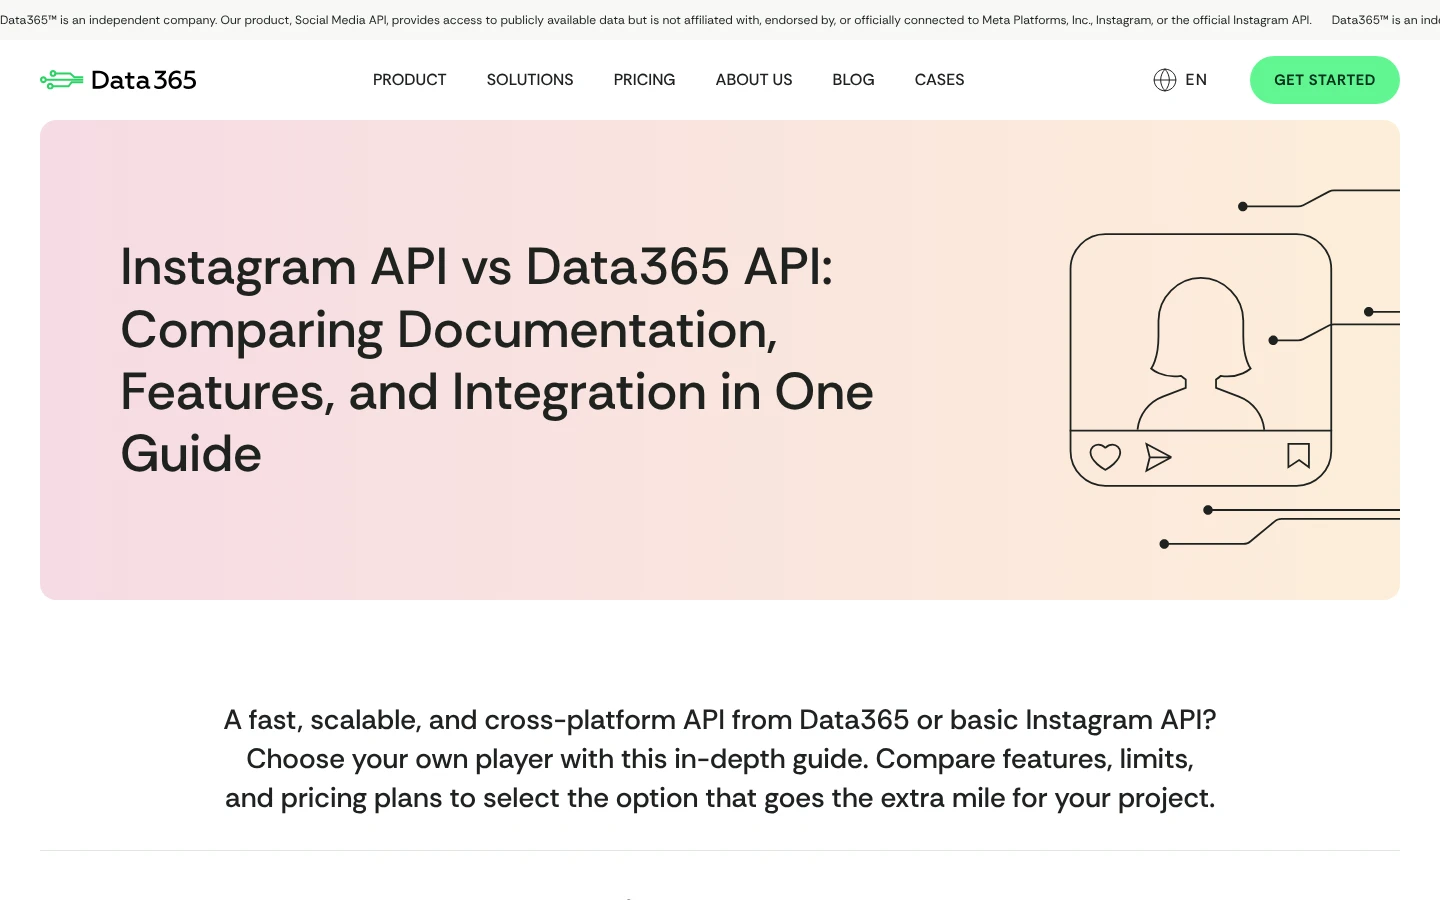The height and width of the screenshot is (900, 1440).
Task: Click the heart icon in the illustration
Action: click(x=1105, y=457)
